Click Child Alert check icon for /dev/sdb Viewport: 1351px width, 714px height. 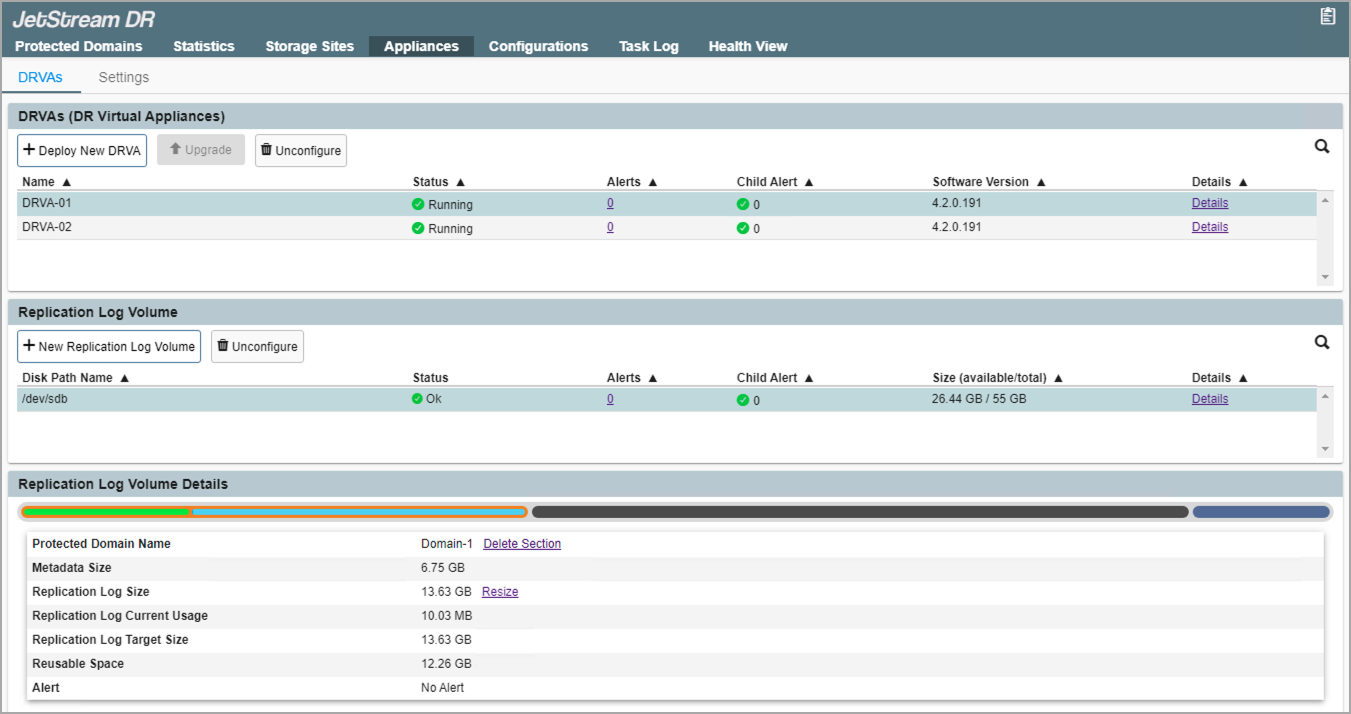pos(743,400)
